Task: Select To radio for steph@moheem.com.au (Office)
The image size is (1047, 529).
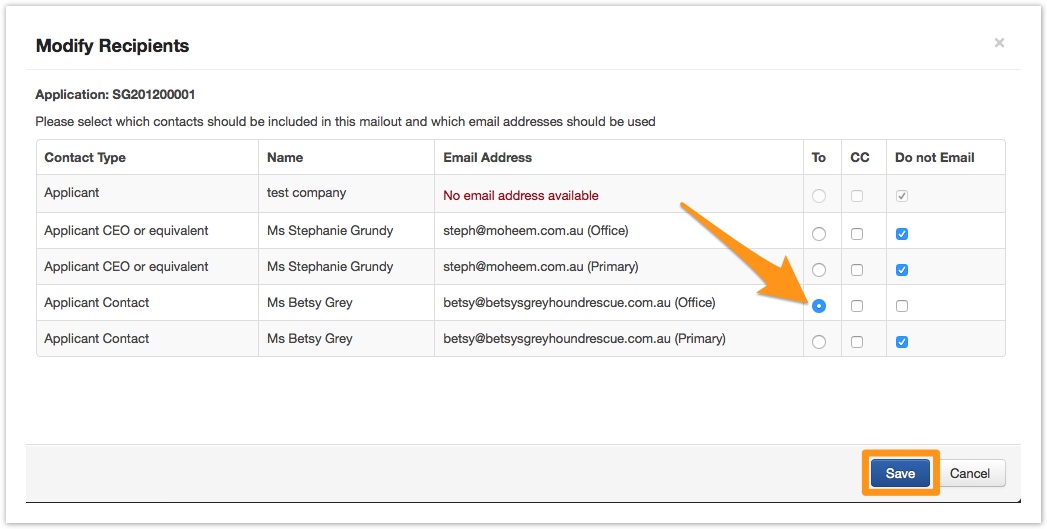Action: (819, 234)
